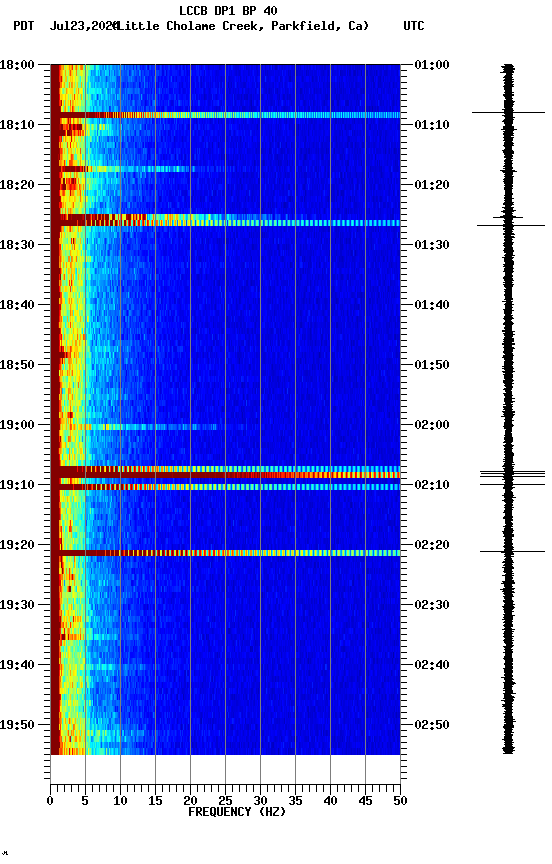This screenshot has height=864, width=552.
Task: Click the 18:10 PDT time label
Action: 17,125
